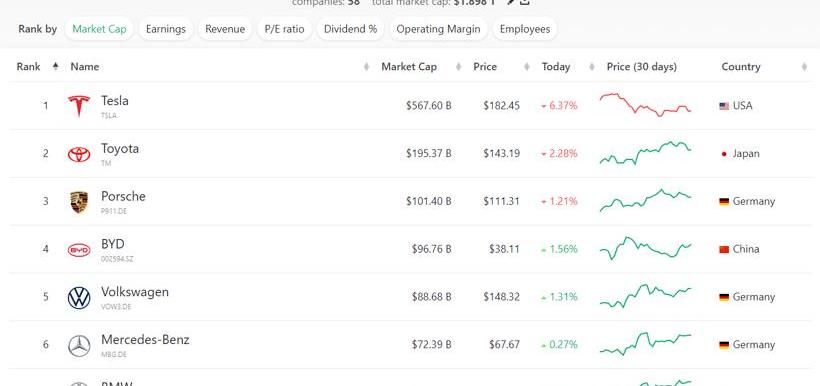820x386 pixels.
Task: Click the USA flag icon
Action: [x=724, y=106]
